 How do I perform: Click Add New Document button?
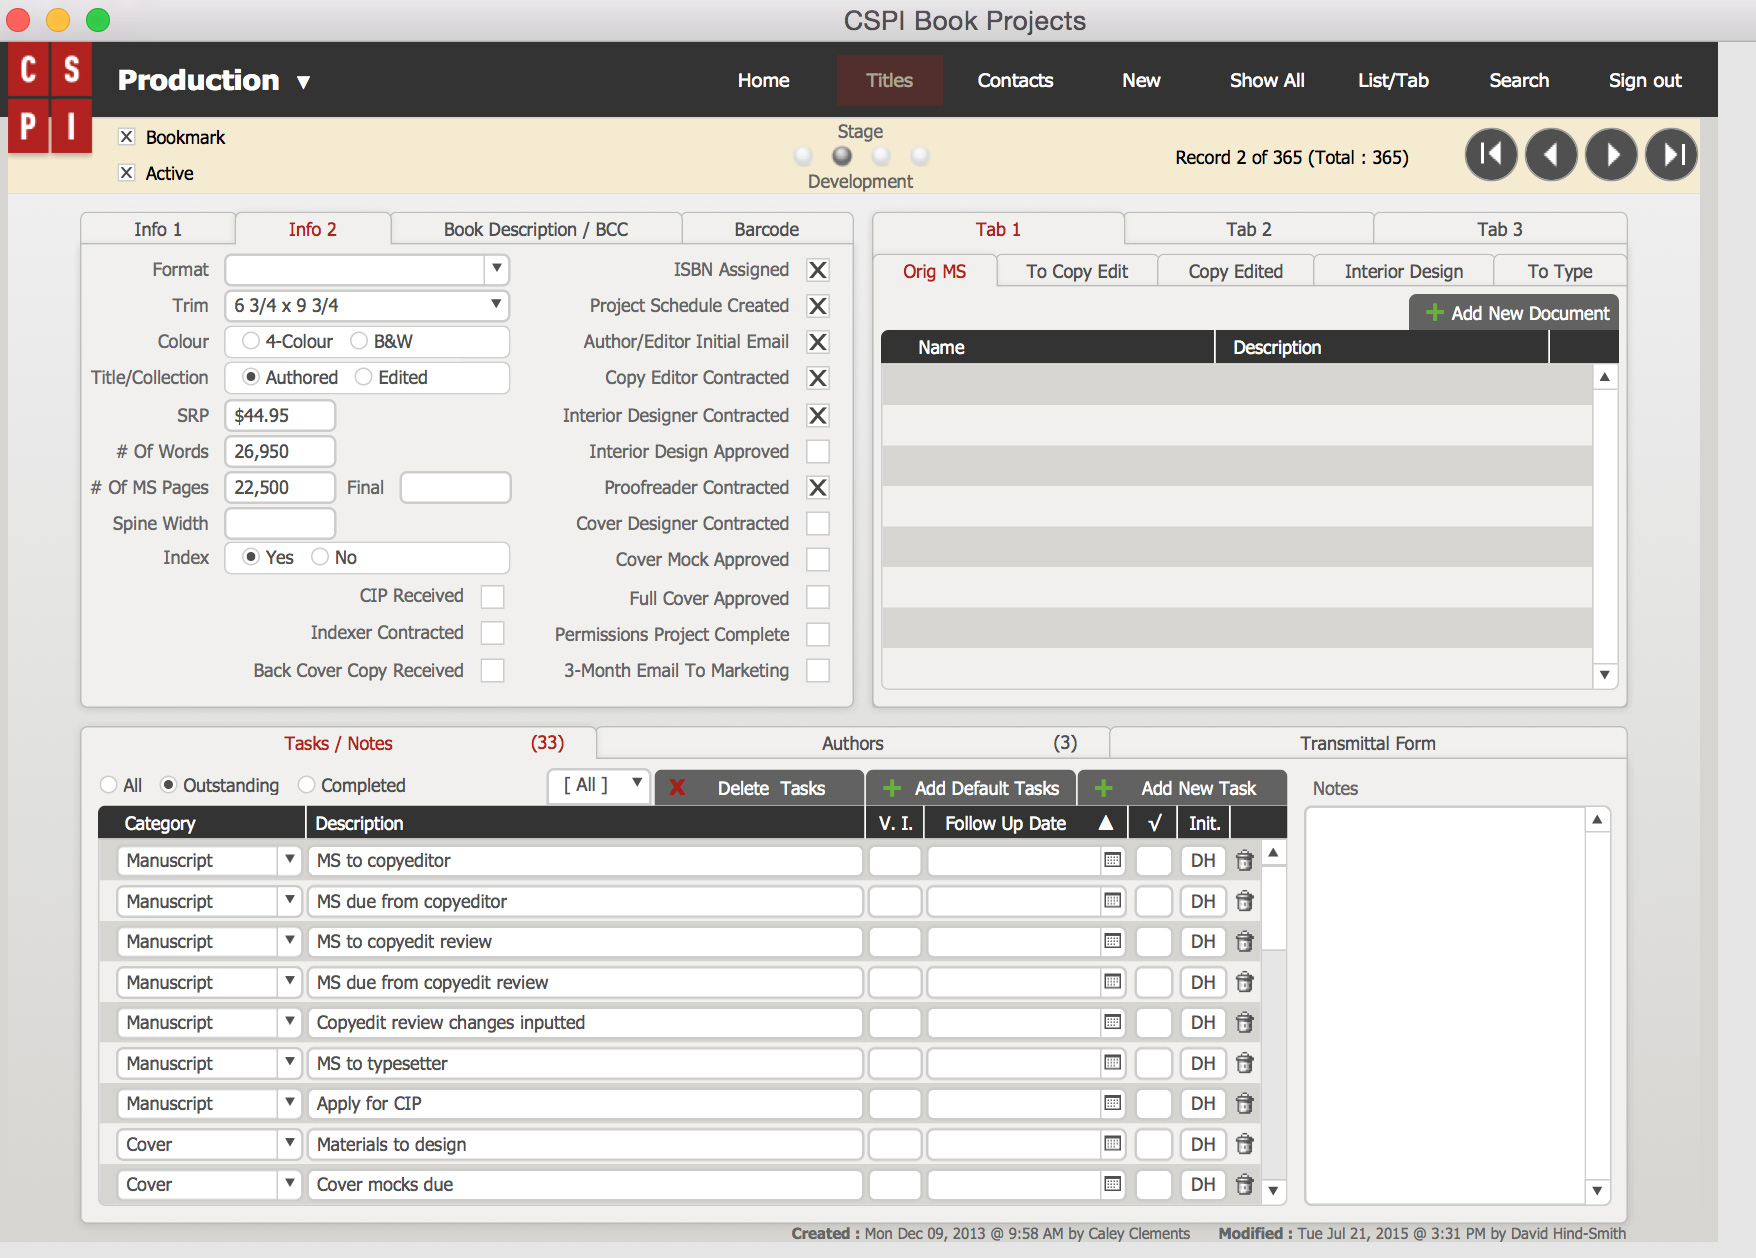click(x=1516, y=313)
